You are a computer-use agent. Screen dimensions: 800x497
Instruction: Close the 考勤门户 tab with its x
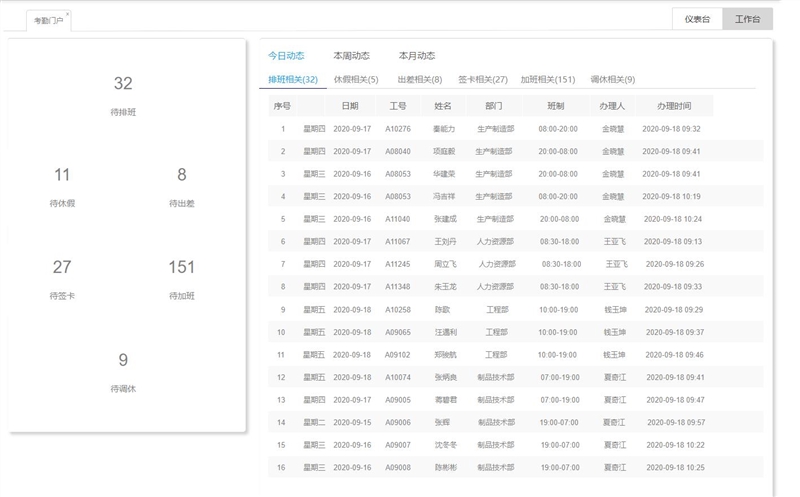coord(68,15)
